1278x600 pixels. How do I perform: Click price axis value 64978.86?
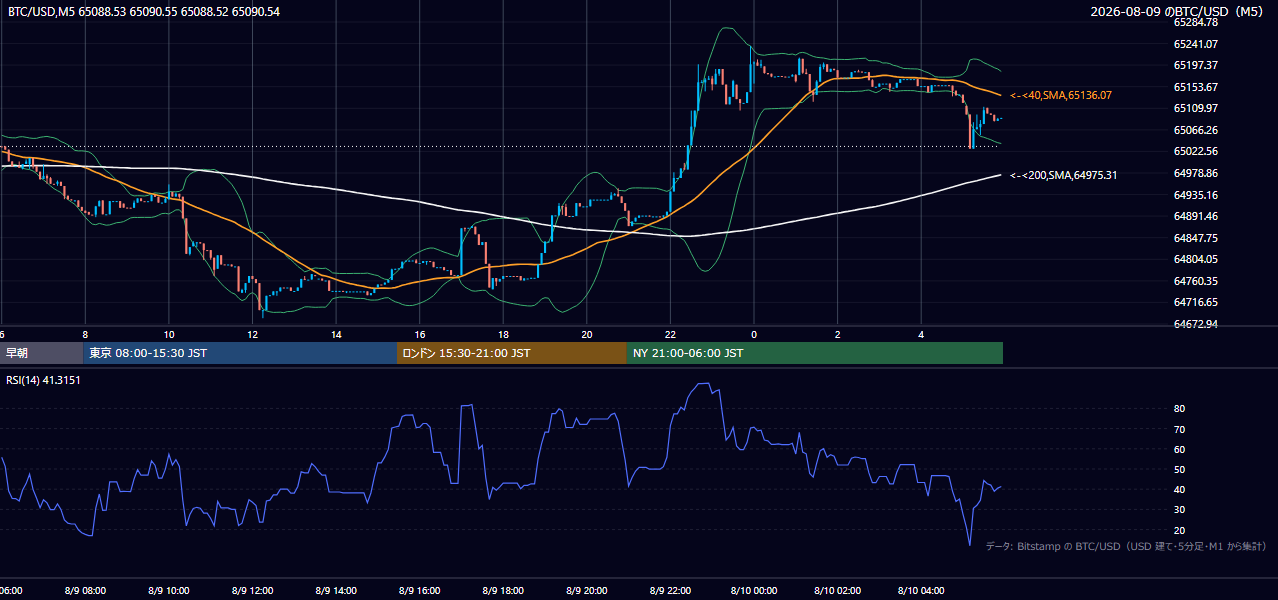pos(1196,173)
